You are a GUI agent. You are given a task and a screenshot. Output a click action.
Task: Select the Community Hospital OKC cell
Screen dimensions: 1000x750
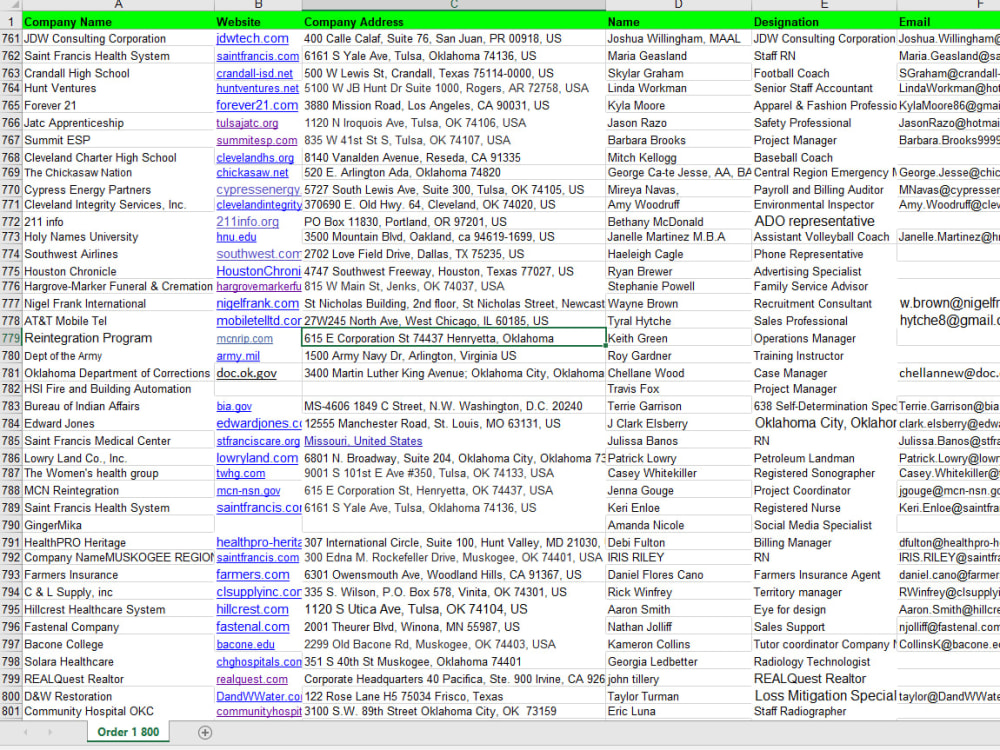click(x=118, y=712)
